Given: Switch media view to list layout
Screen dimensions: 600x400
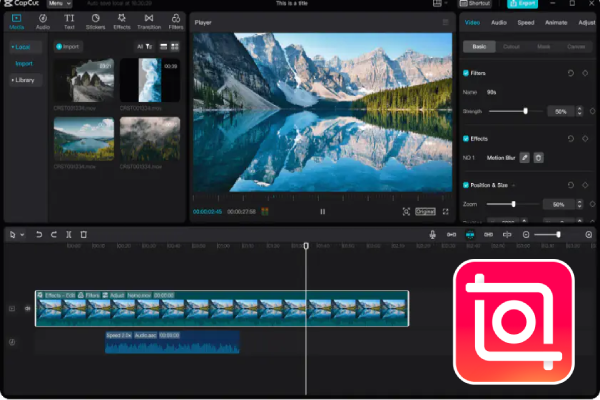Looking at the screenshot, I should pyautogui.click(x=163, y=47).
